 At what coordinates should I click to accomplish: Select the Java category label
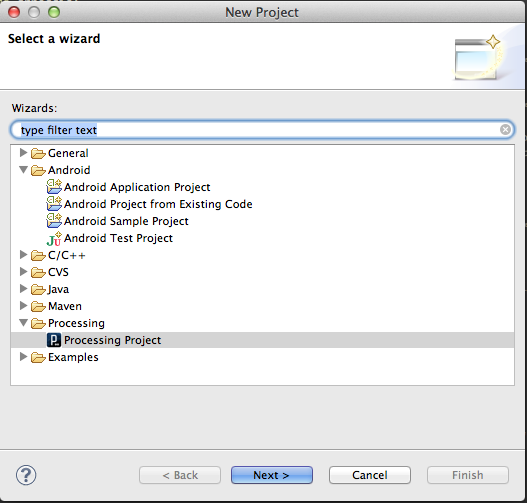(x=58, y=289)
